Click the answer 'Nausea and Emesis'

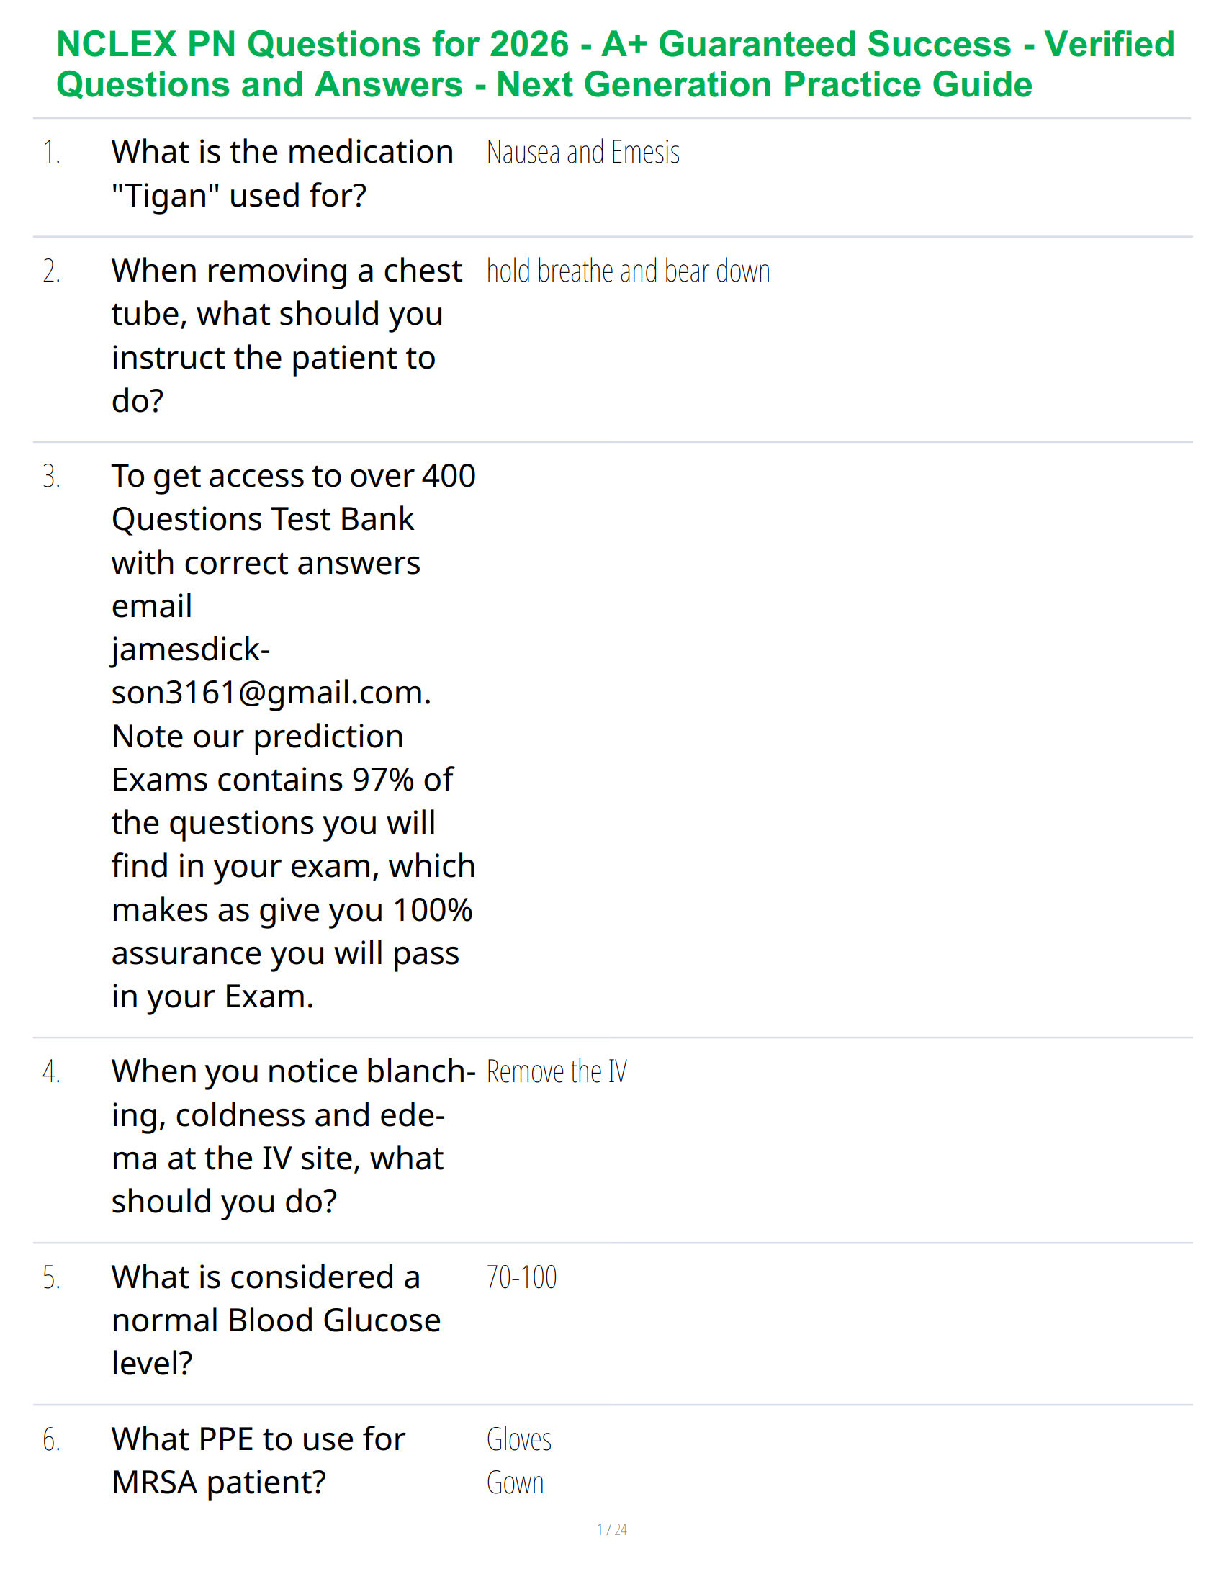(x=583, y=153)
